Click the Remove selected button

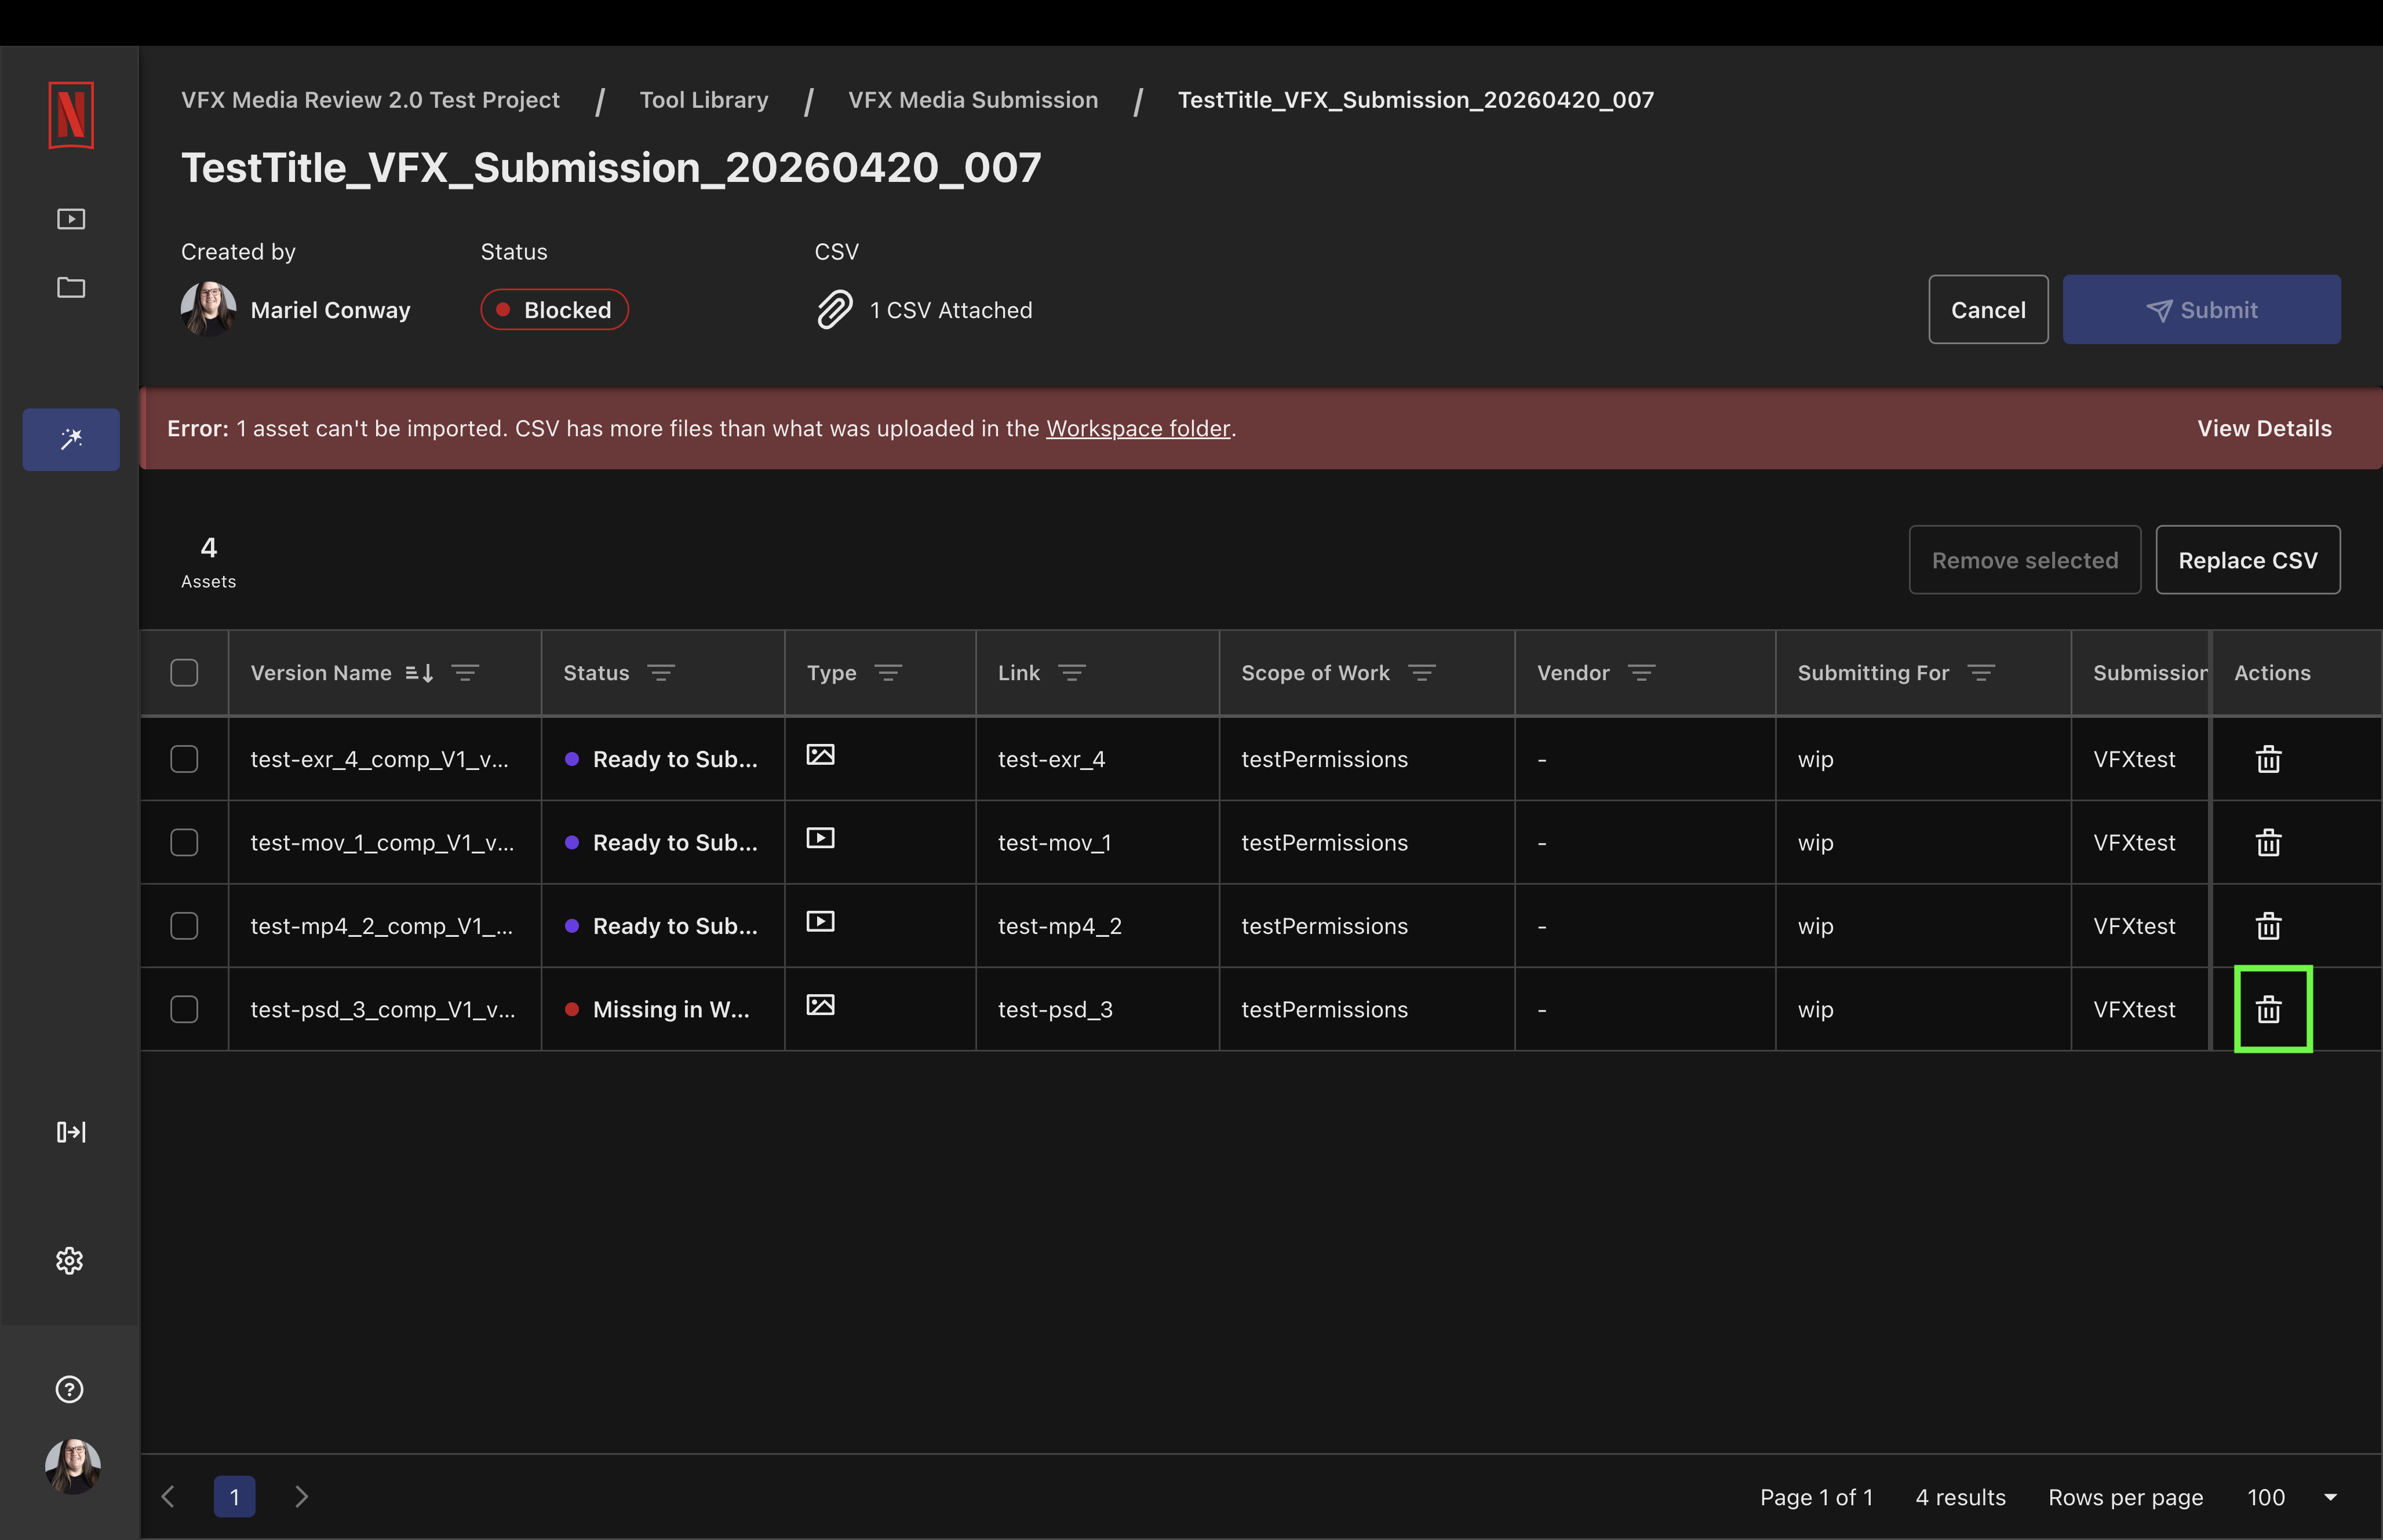point(2025,560)
